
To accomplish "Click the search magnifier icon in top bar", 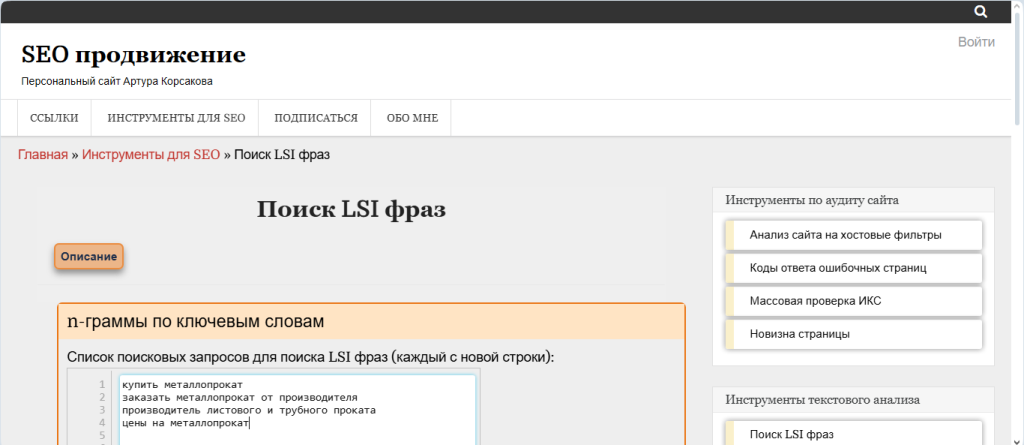I will 980,12.
